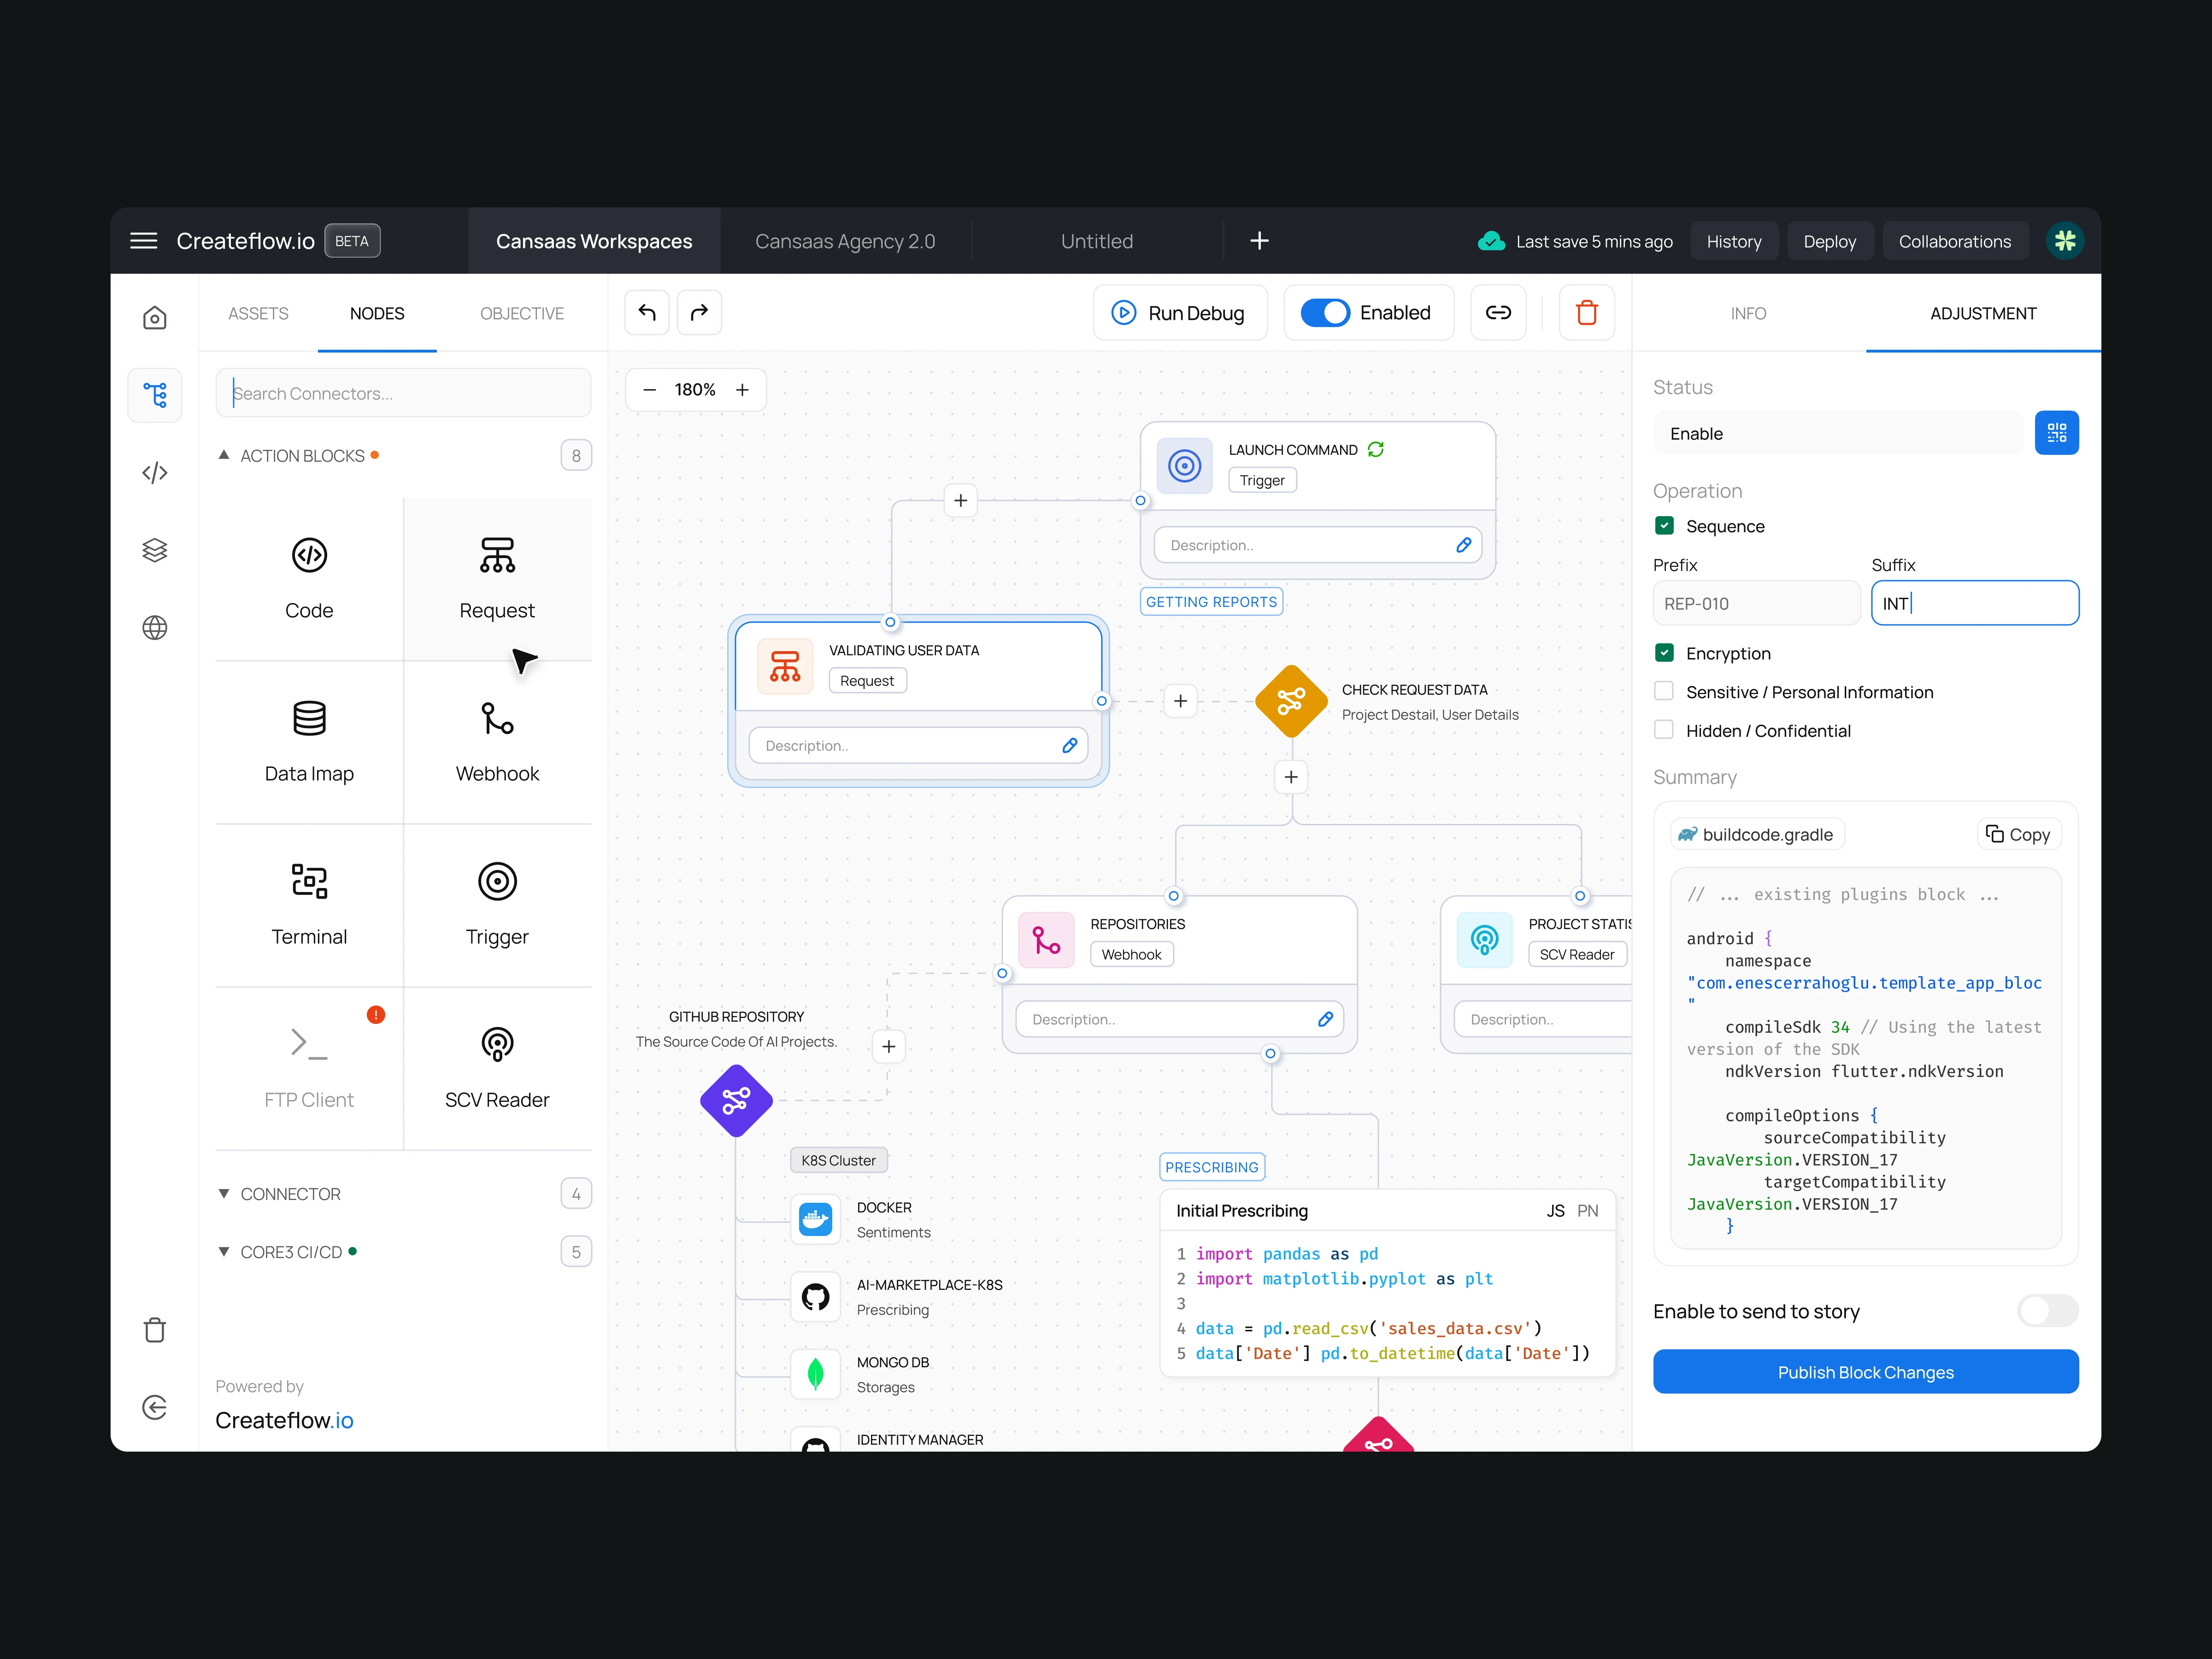Select the Terminal action block
Image resolution: width=2212 pixels, height=1659 pixels.
click(x=309, y=905)
